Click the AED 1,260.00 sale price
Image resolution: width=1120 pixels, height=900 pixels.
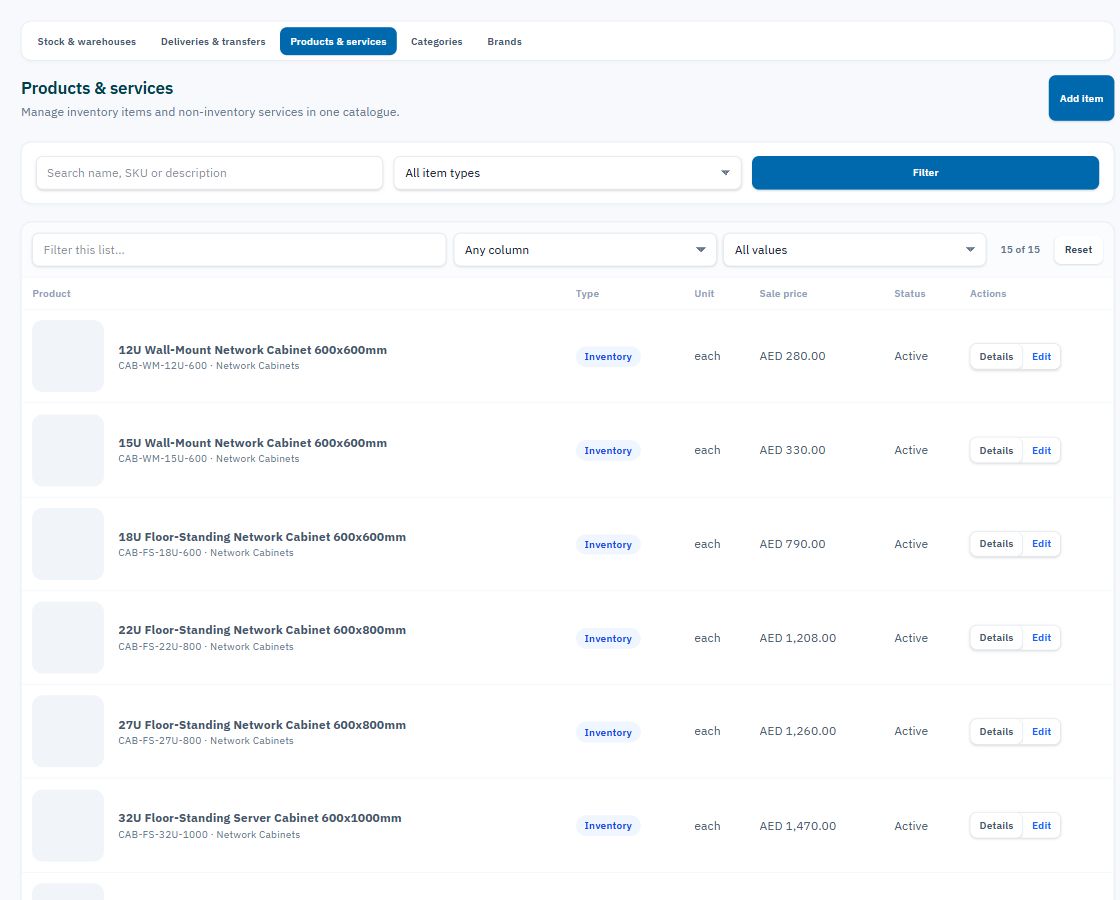coord(797,731)
